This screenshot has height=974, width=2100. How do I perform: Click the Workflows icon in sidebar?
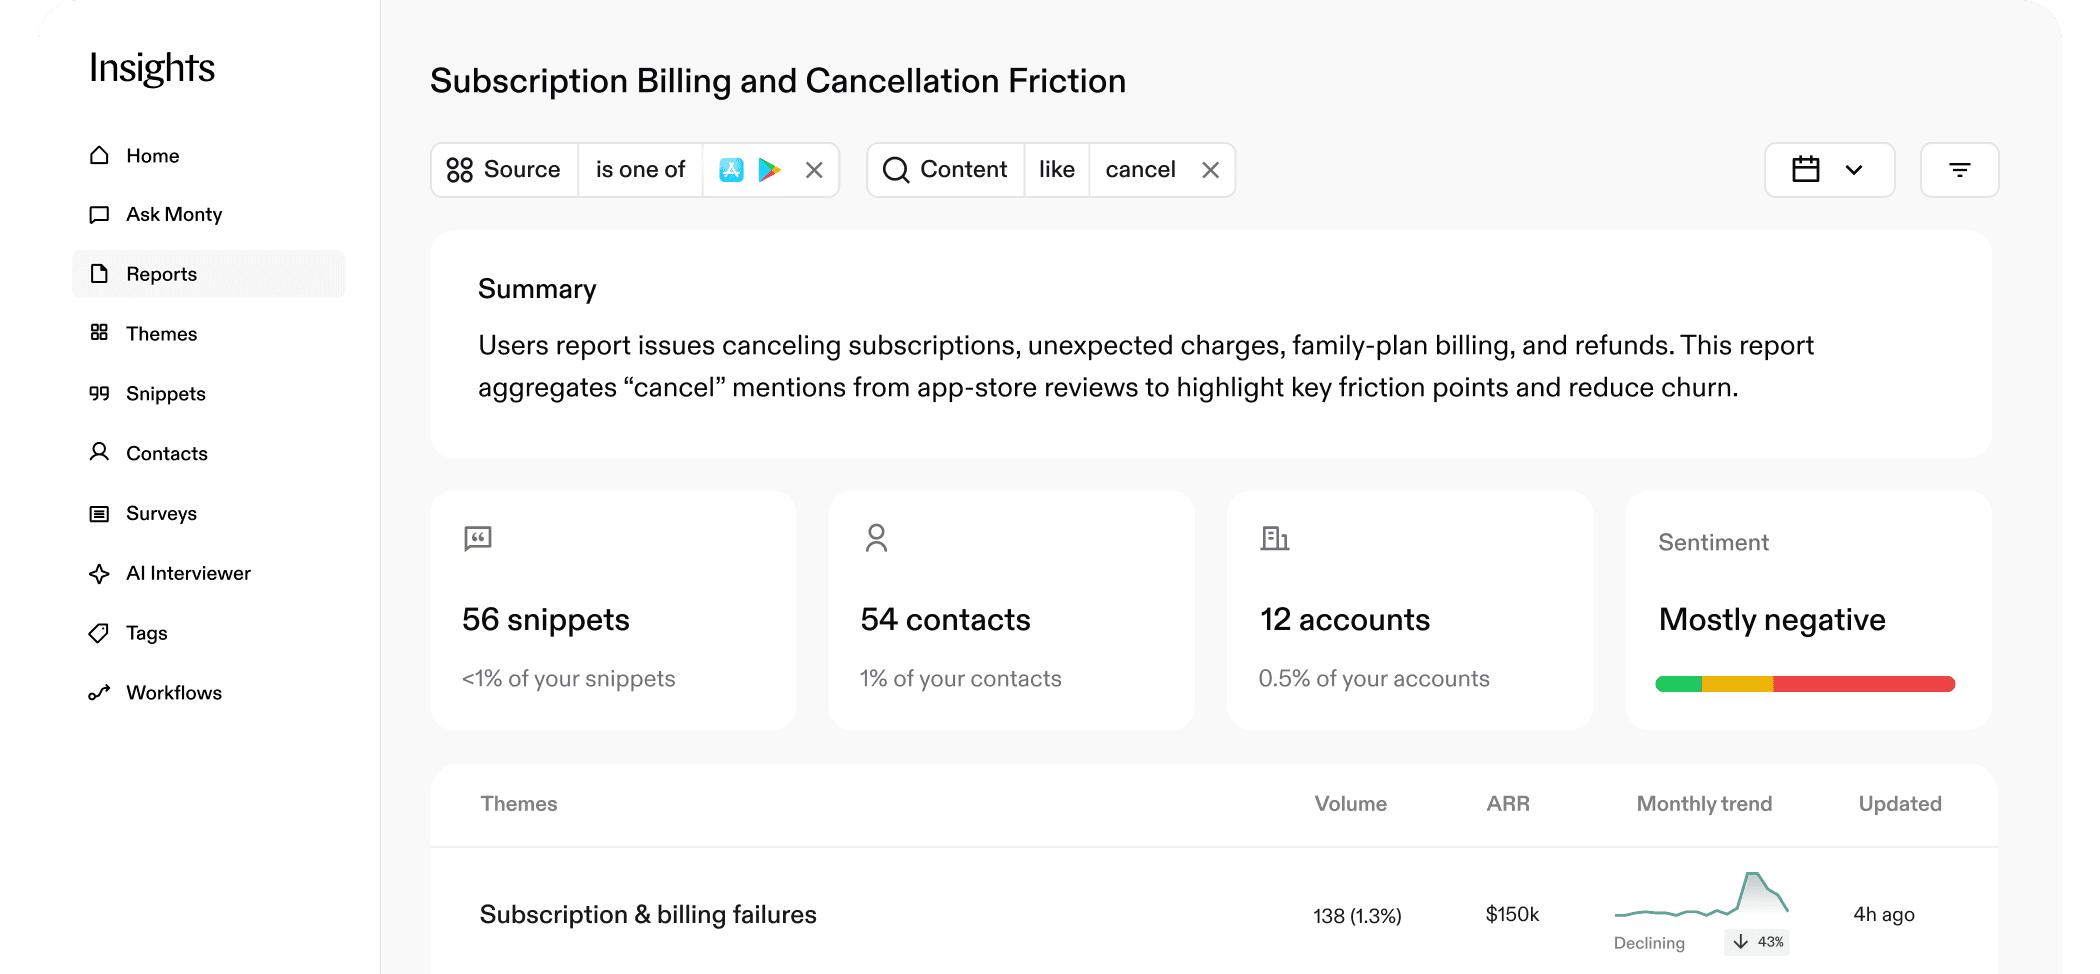click(x=99, y=693)
